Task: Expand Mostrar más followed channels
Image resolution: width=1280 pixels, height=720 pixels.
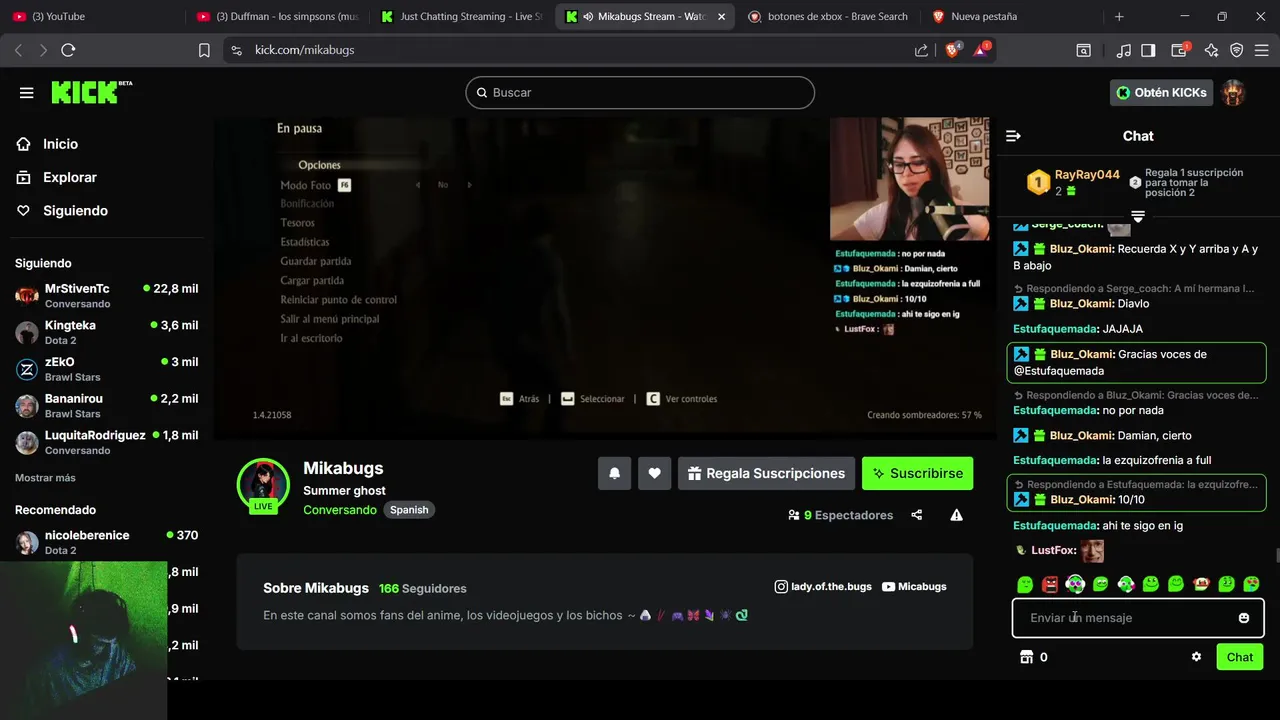Action: pos(45,478)
